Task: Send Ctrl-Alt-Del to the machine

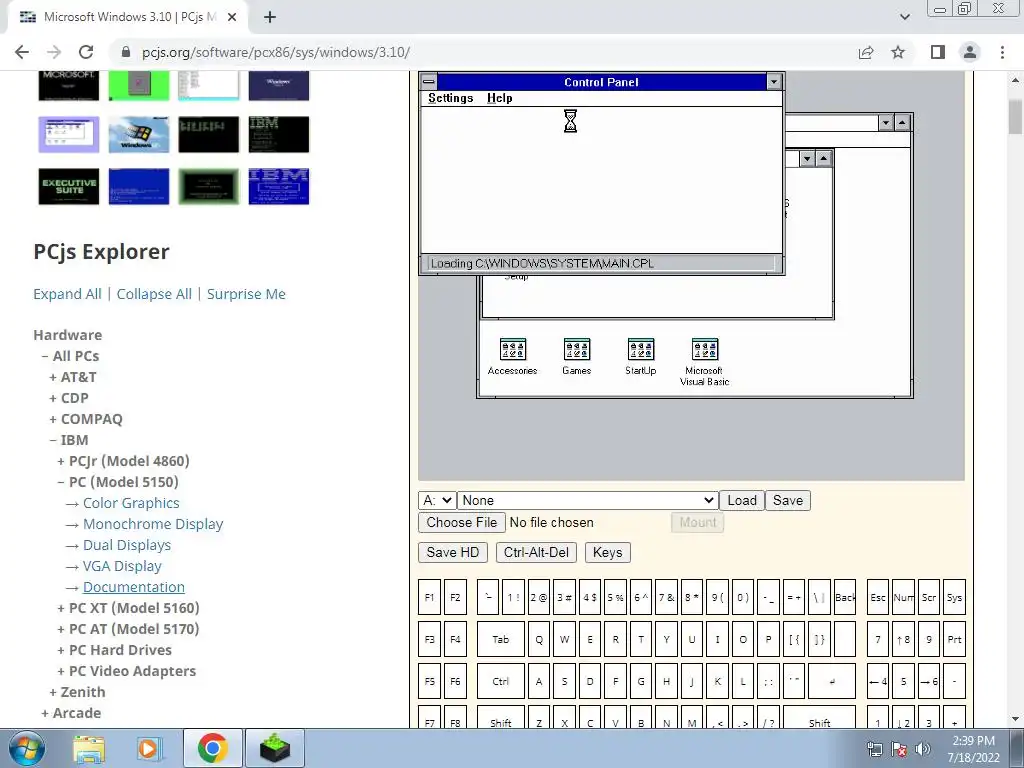Action: pos(536,552)
